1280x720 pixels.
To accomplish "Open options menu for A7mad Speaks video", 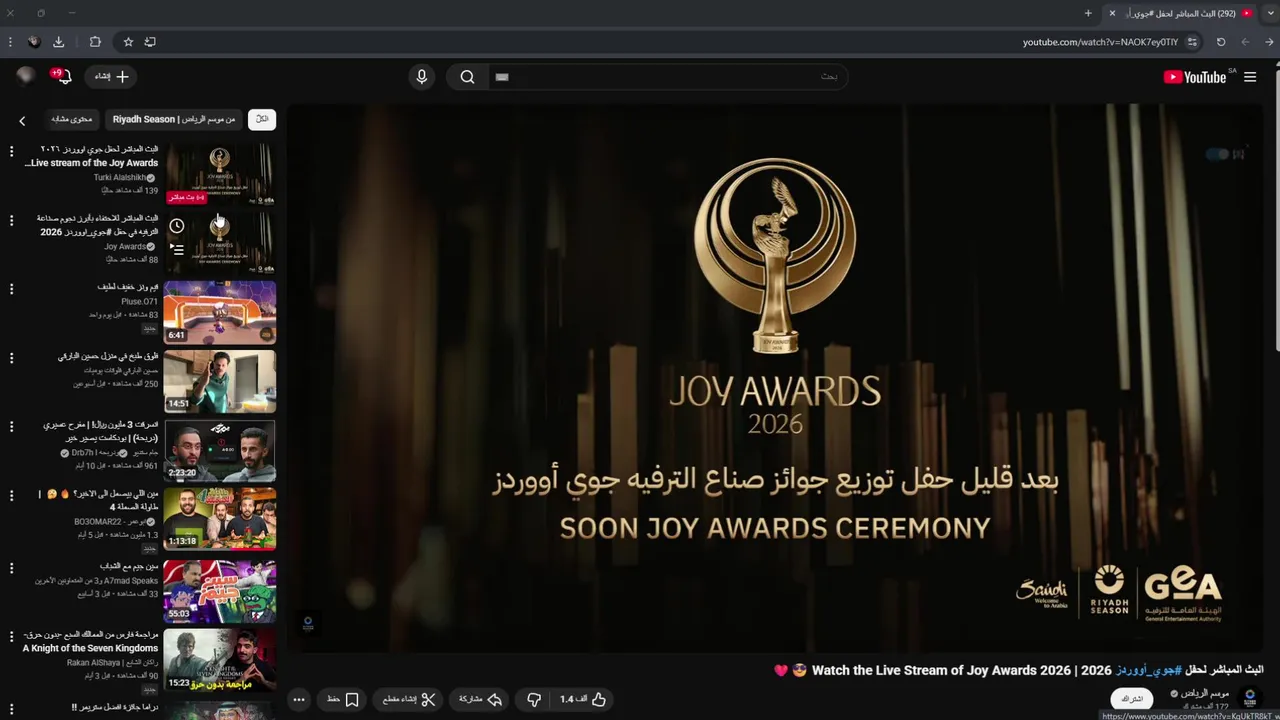I will (12, 568).
